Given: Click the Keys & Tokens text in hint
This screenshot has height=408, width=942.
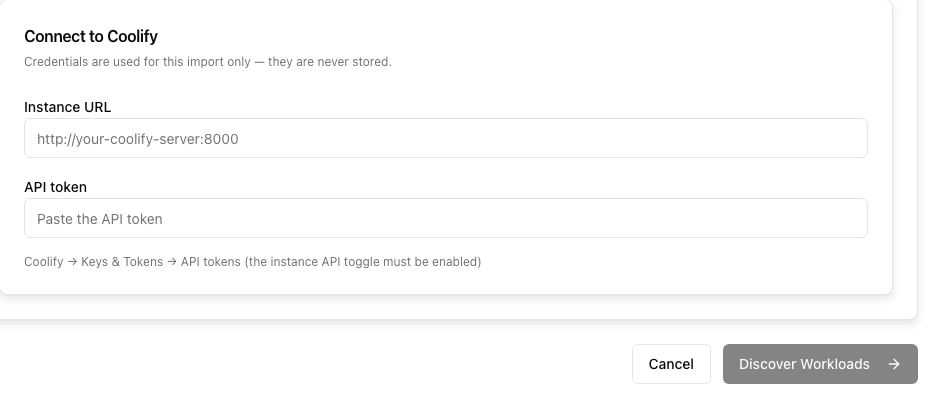Looking at the screenshot, I should point(122,262).
